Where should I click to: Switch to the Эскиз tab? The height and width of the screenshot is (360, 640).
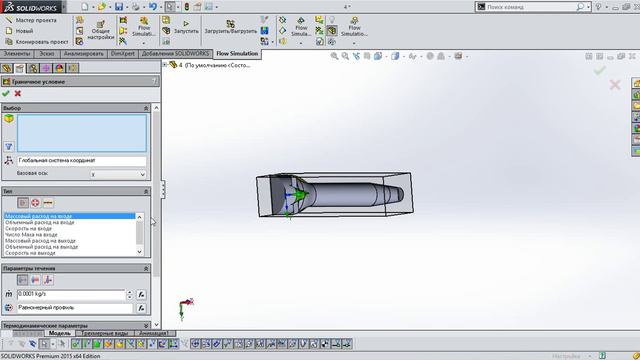pyautogui.click(x=47, y=53)
